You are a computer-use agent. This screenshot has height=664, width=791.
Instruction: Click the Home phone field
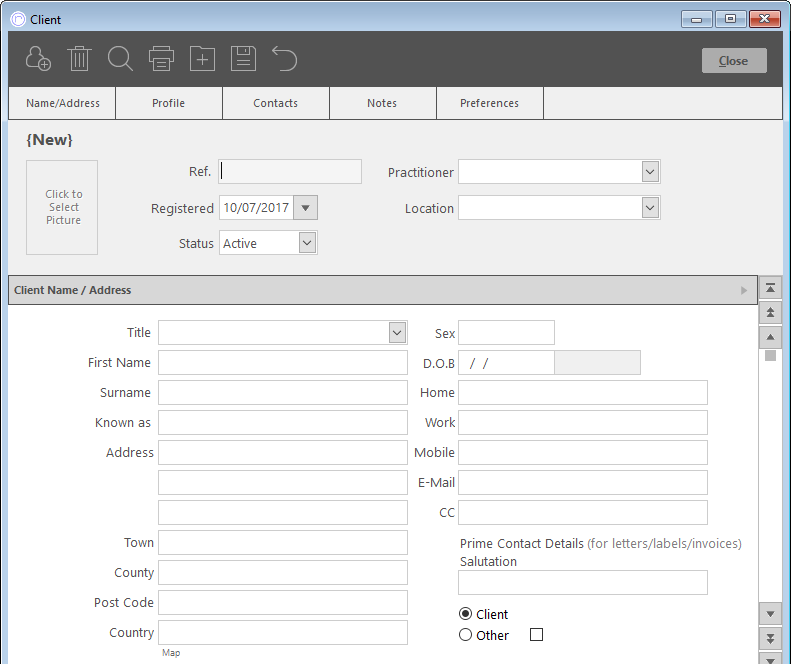pos(583,393)
